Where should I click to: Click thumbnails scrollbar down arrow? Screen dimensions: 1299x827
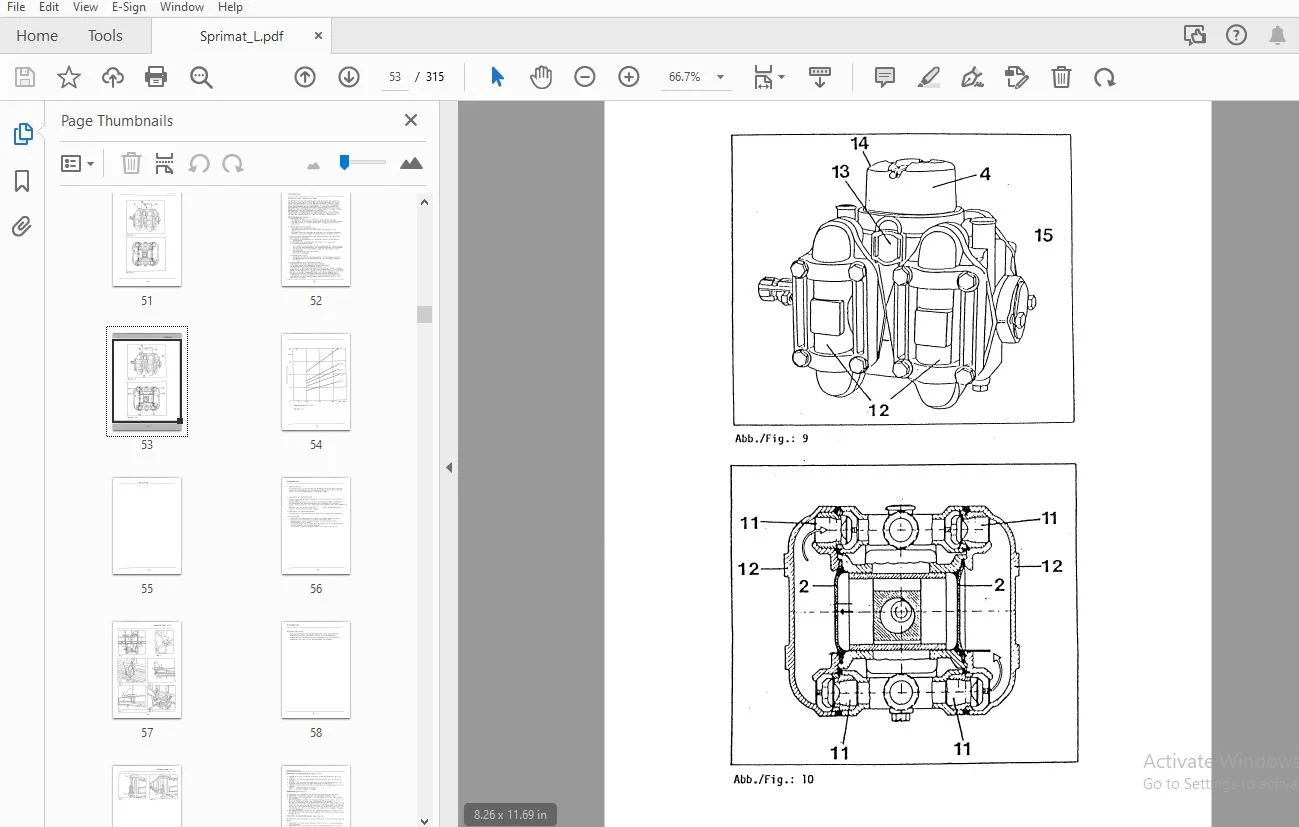(x=424, y=820)
